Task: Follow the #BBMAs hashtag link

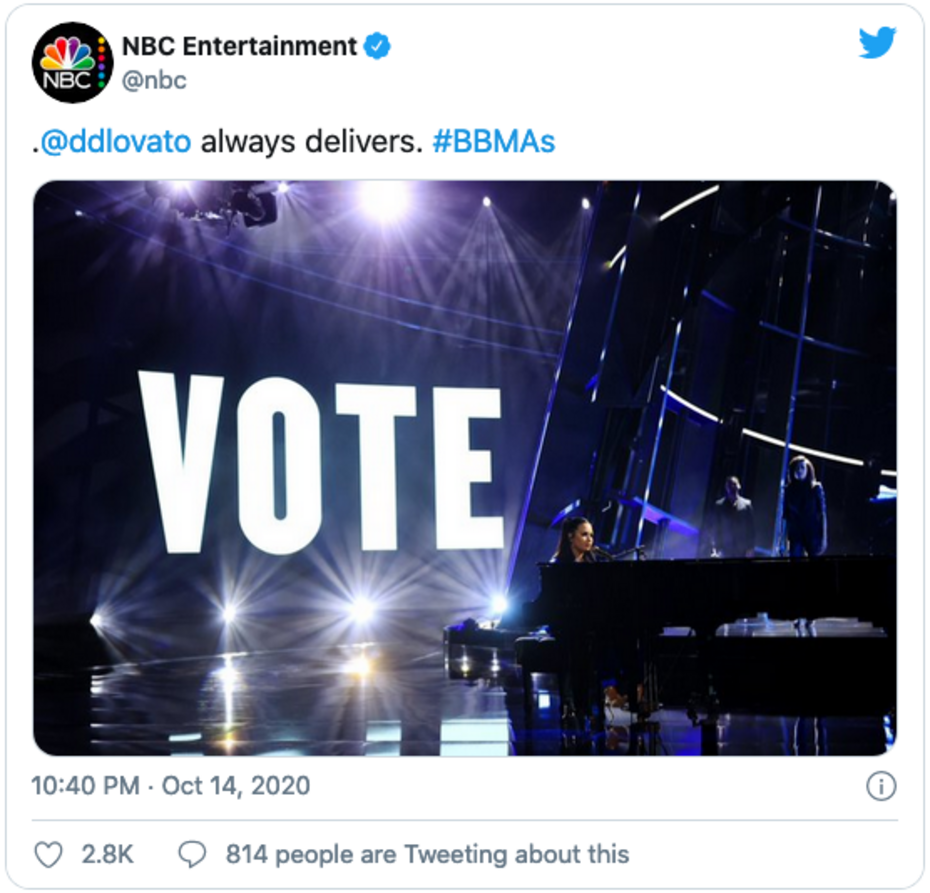Action: 493,142
